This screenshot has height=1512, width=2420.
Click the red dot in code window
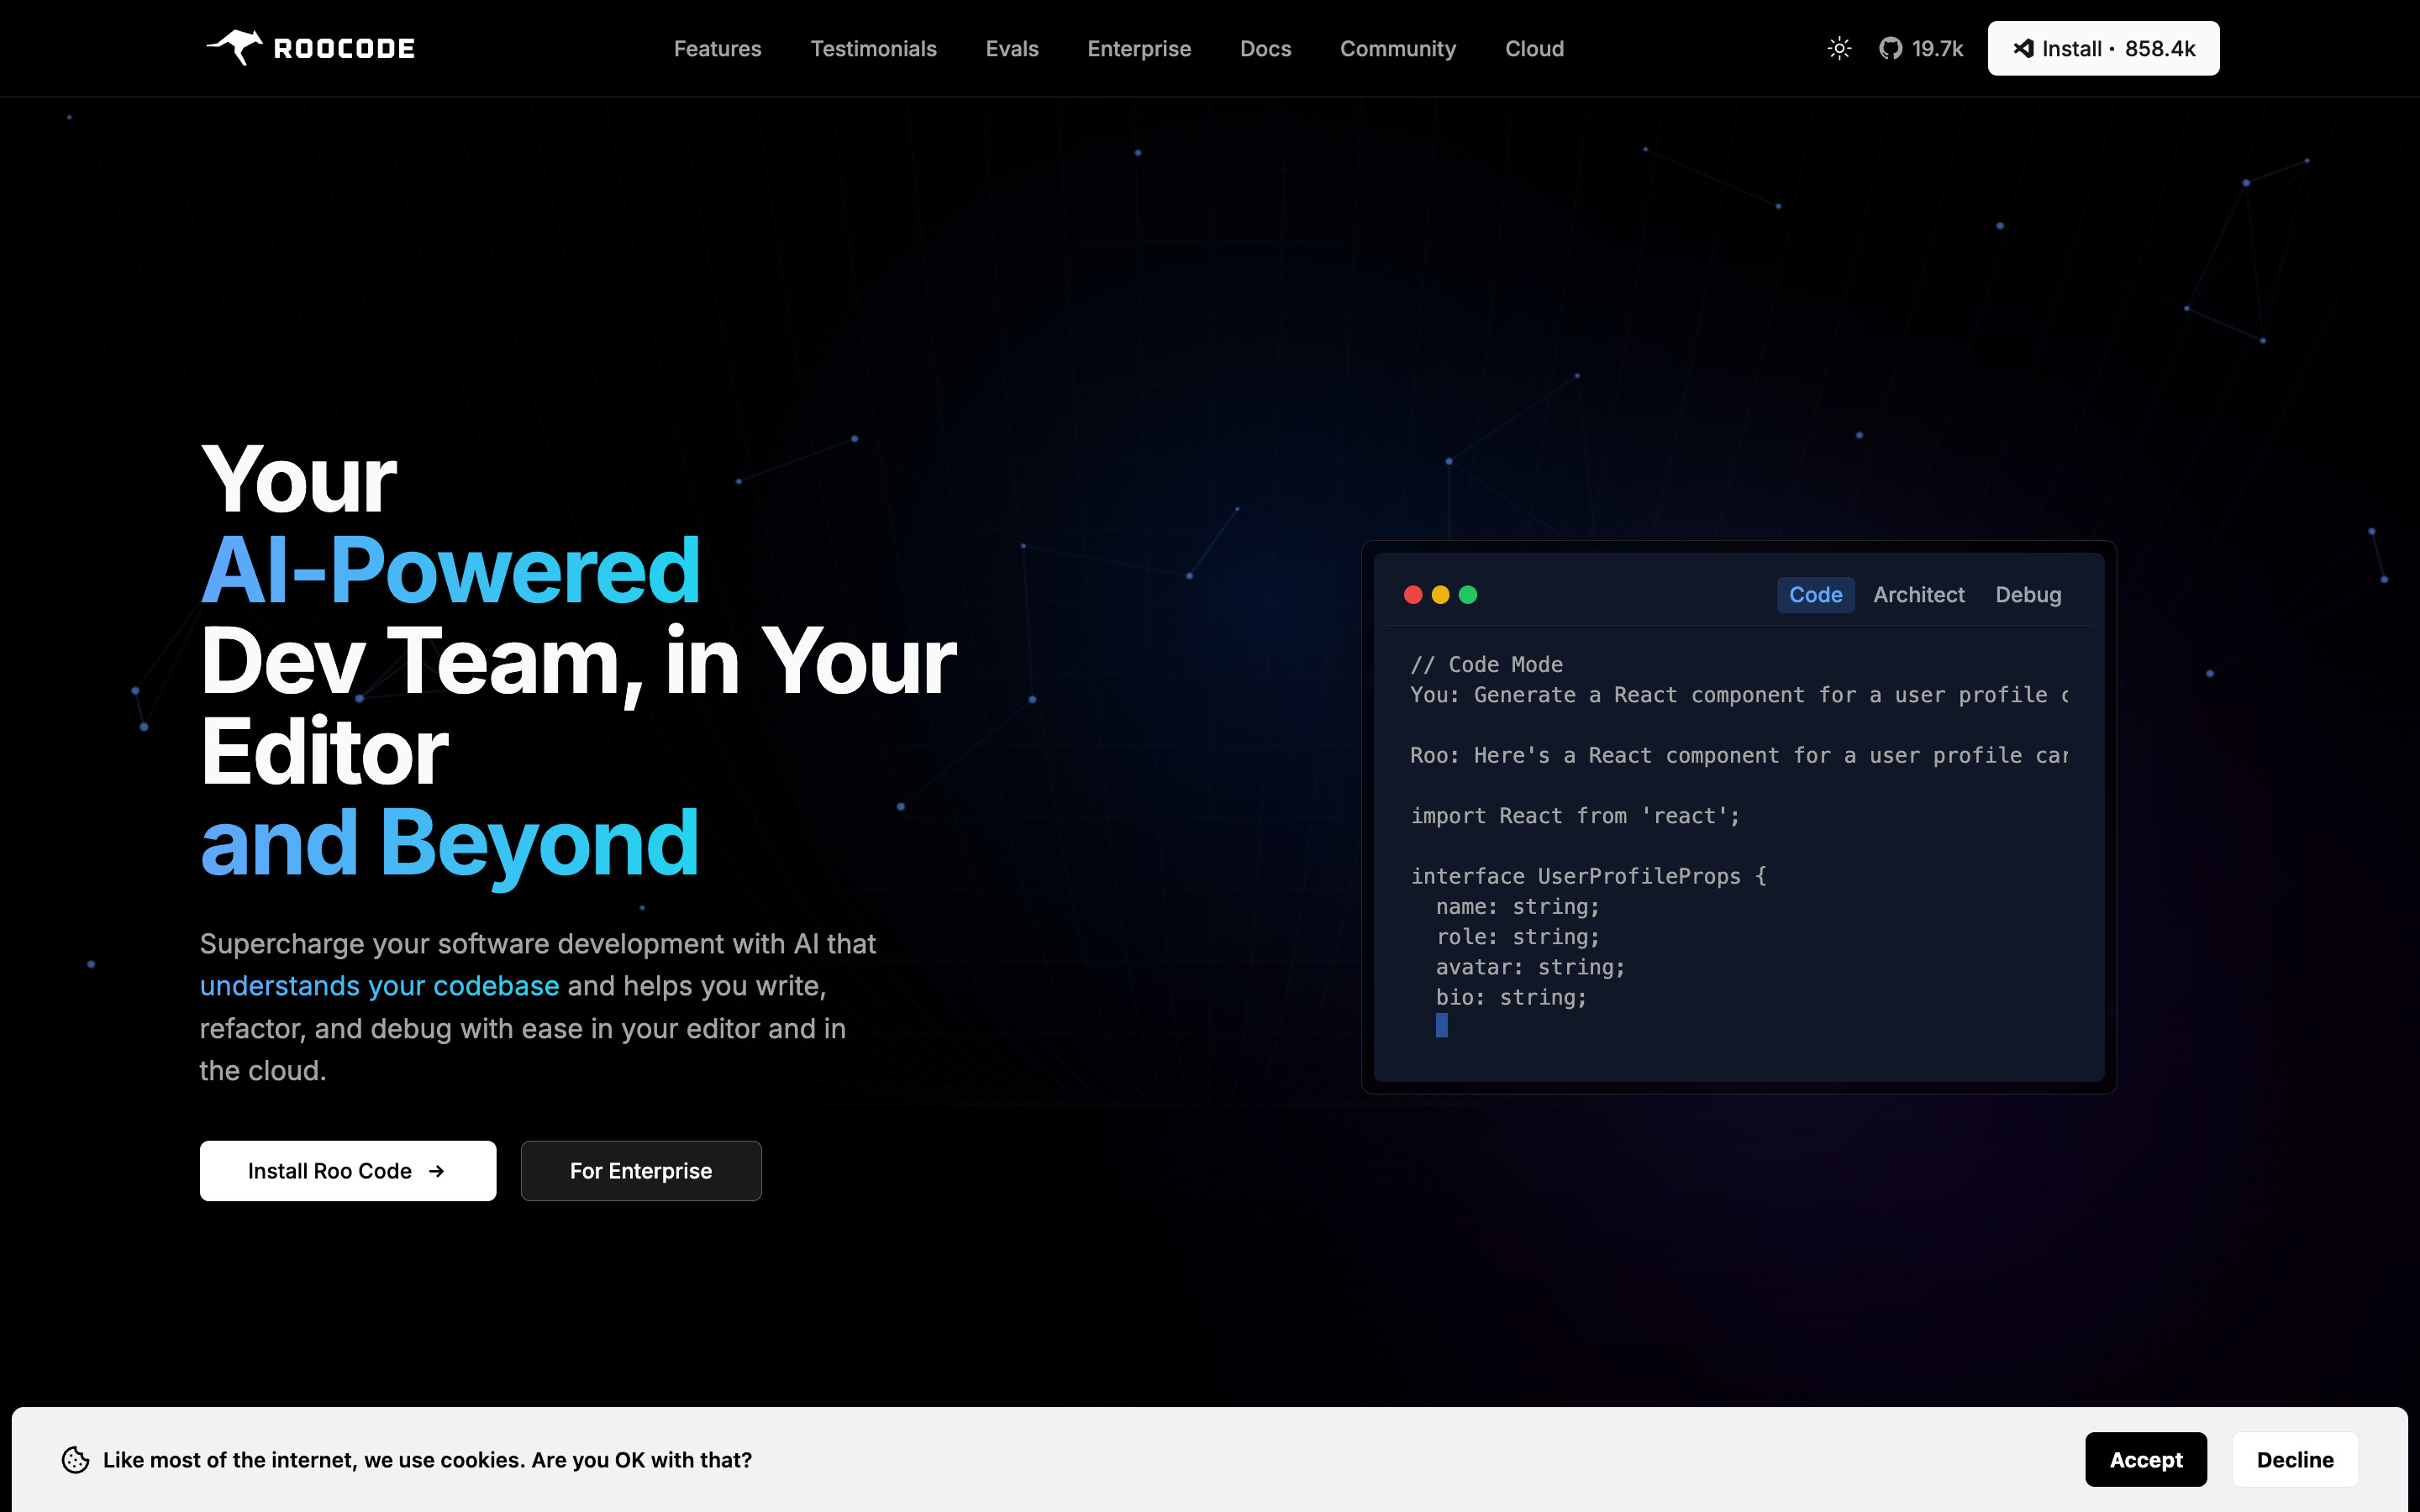pyautogui.click(x=1413, y=595)
